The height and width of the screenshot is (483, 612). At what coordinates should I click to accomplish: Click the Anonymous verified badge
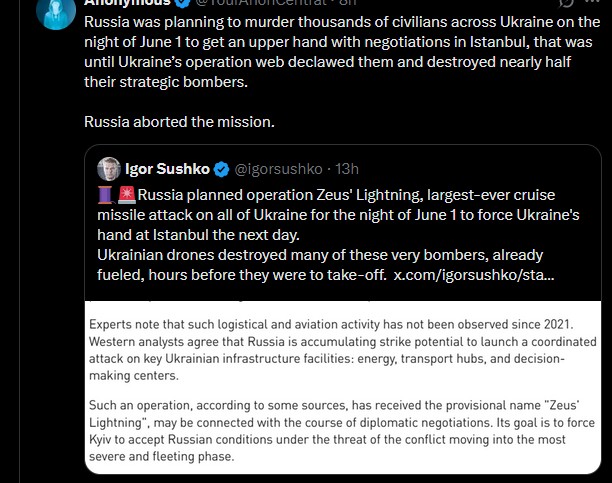pos(183,3)
